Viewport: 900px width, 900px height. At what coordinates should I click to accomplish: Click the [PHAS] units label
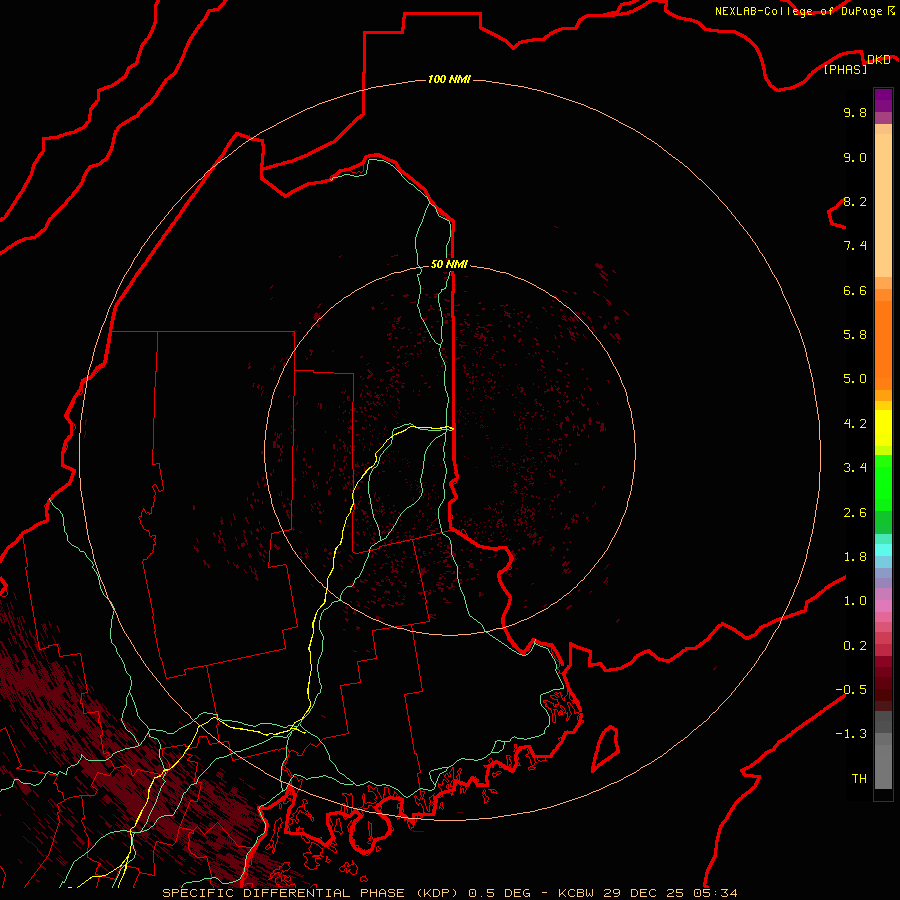pos(845,70)
